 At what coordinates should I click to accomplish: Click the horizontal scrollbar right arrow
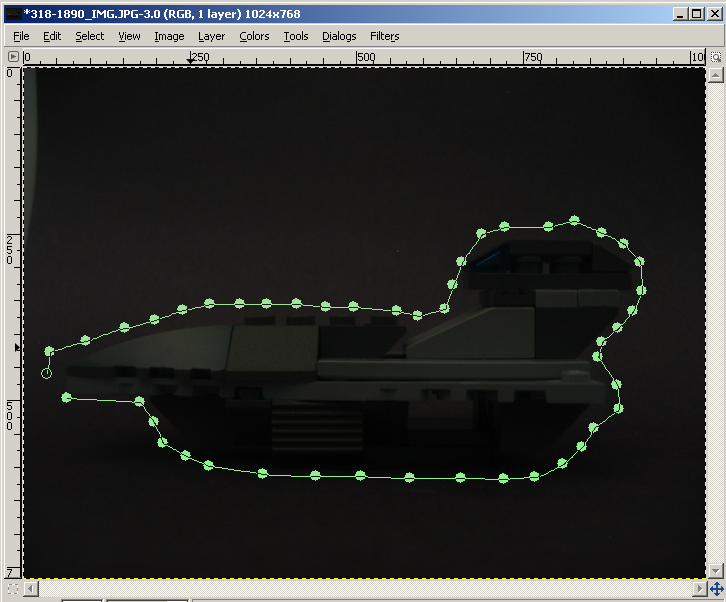click(700, 589)
